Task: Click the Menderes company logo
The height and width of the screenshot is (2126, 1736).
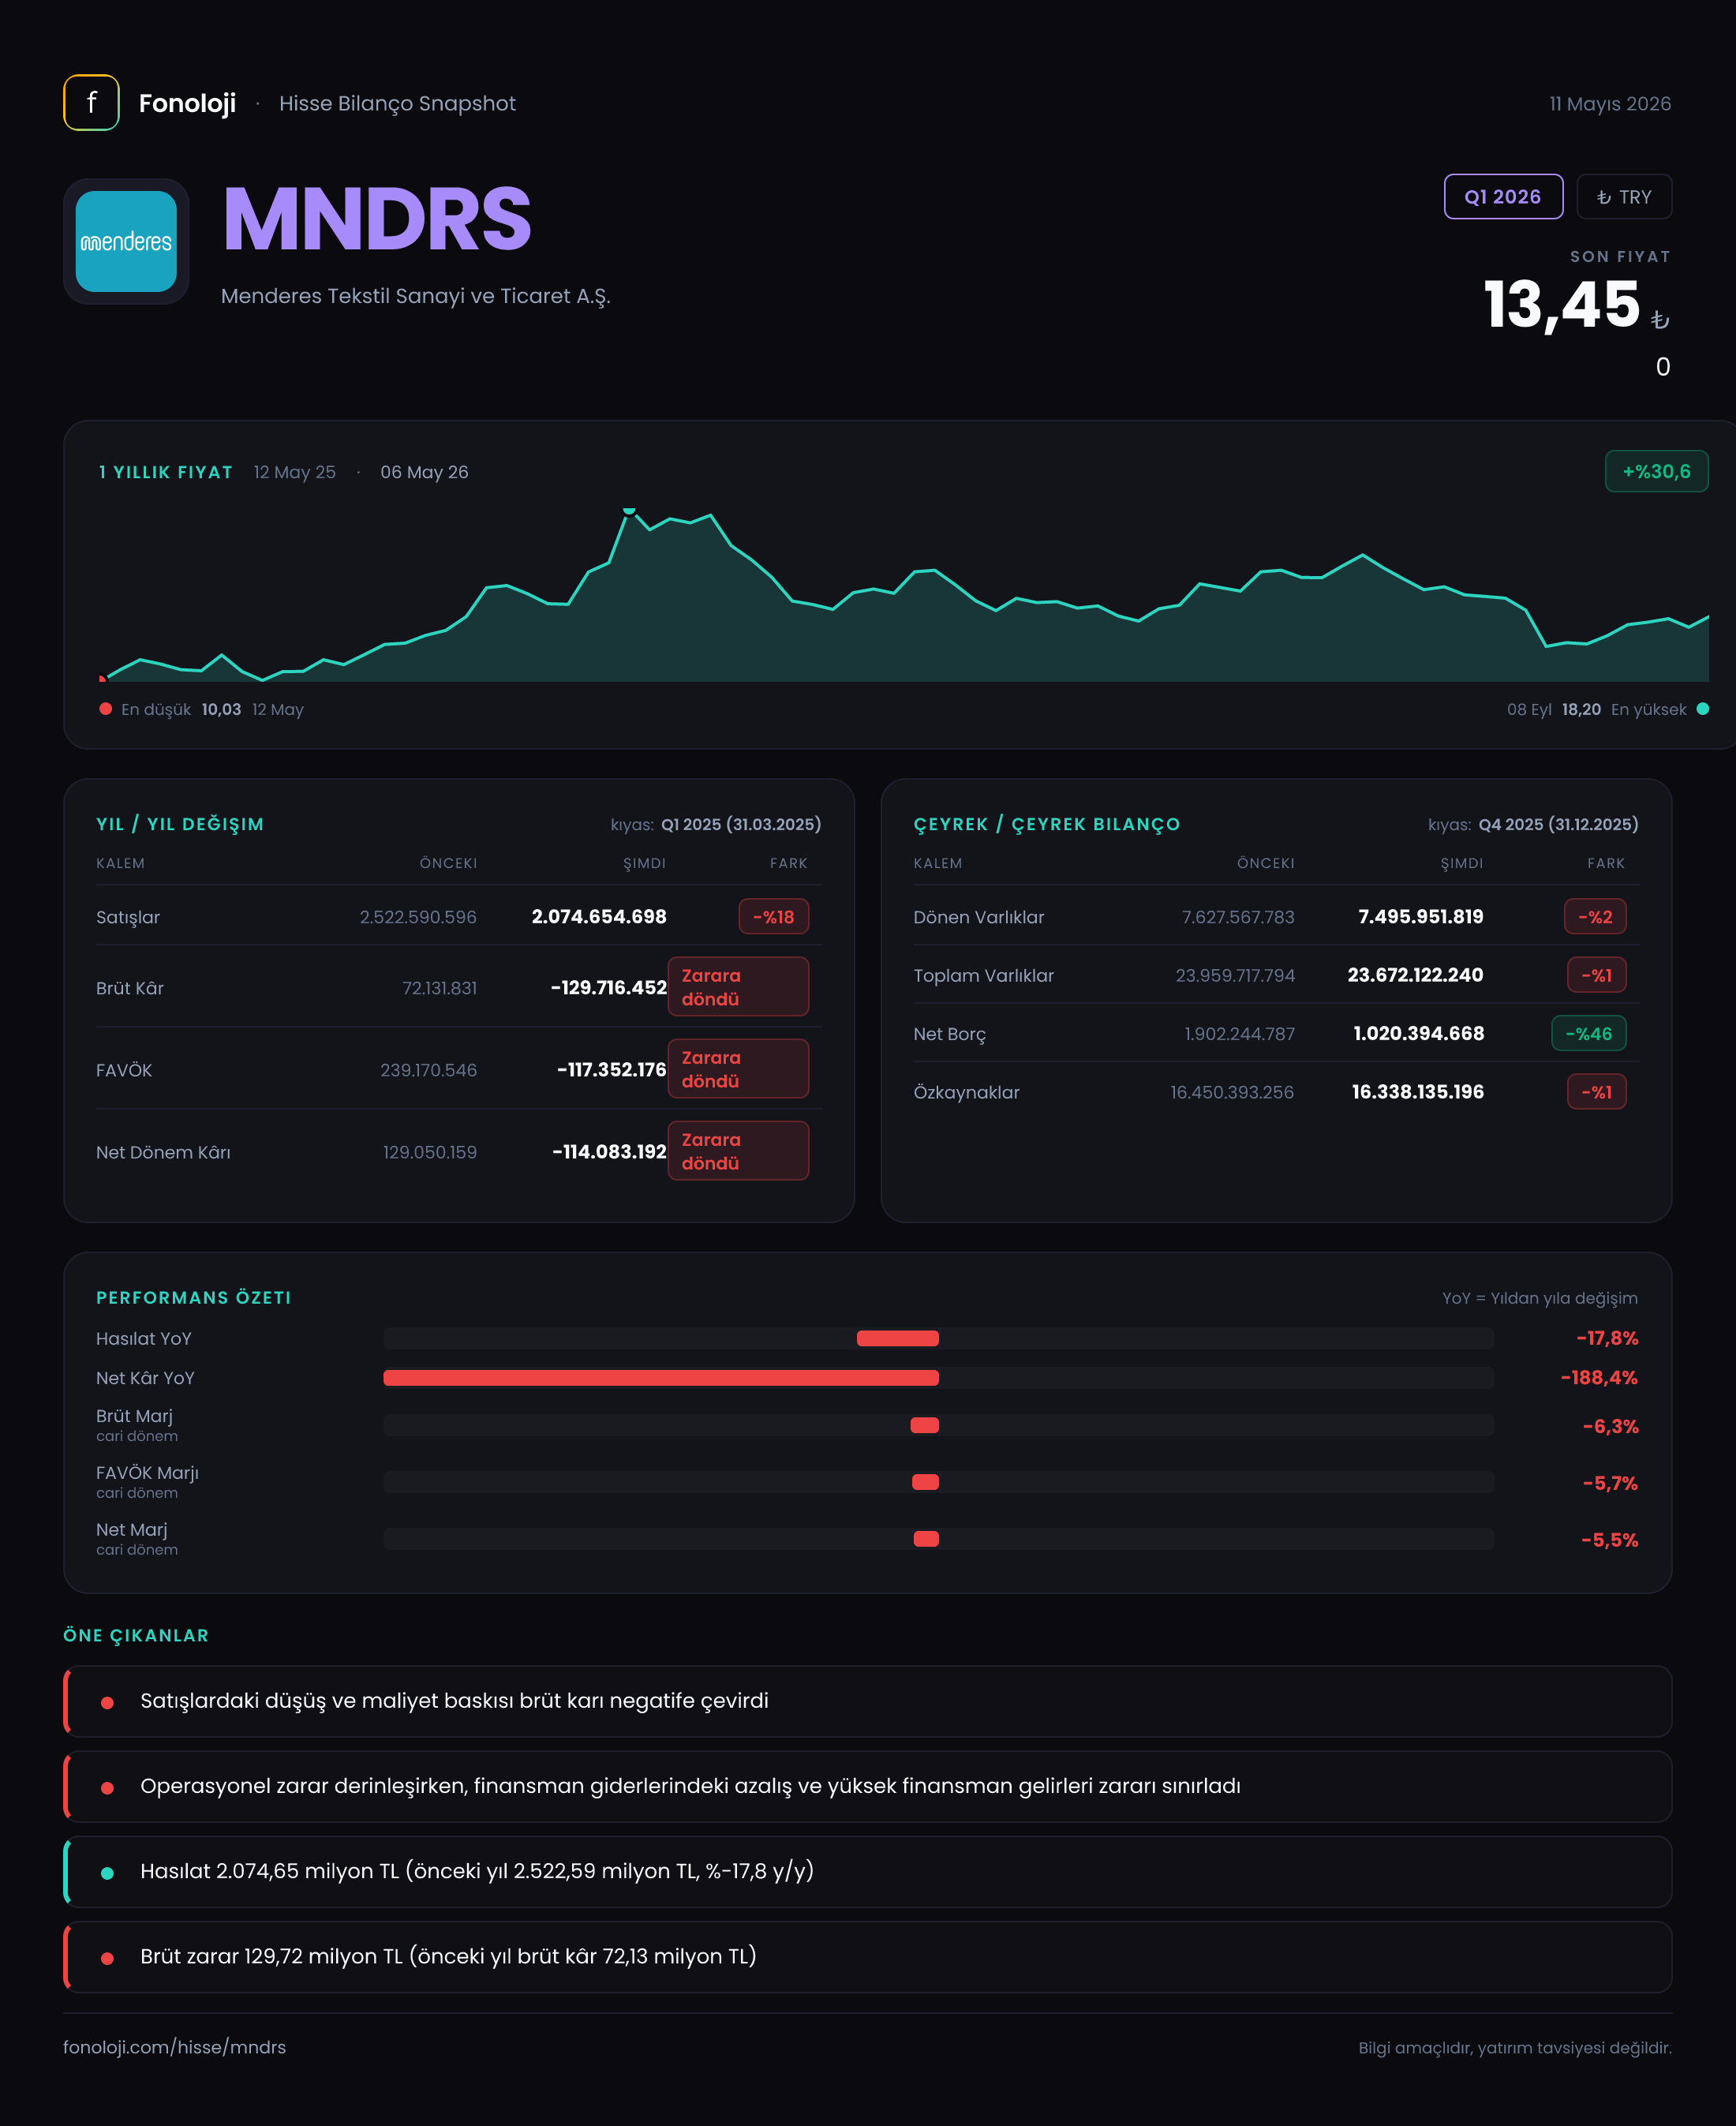Action: pyautogui.click(x=126, y=241)
